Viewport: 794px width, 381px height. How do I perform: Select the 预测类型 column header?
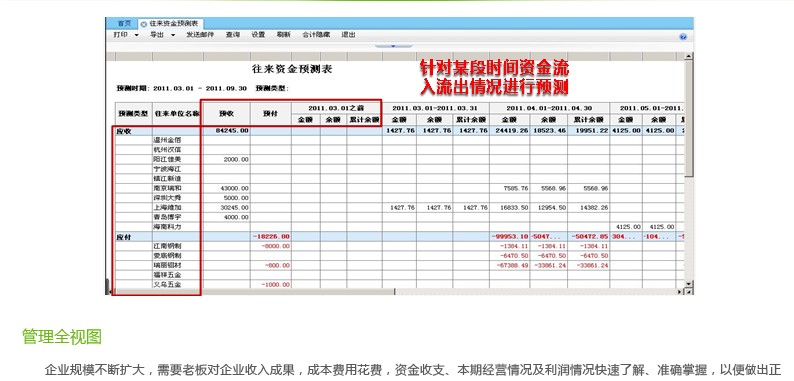pyautogui.click(x=133, y=114)
